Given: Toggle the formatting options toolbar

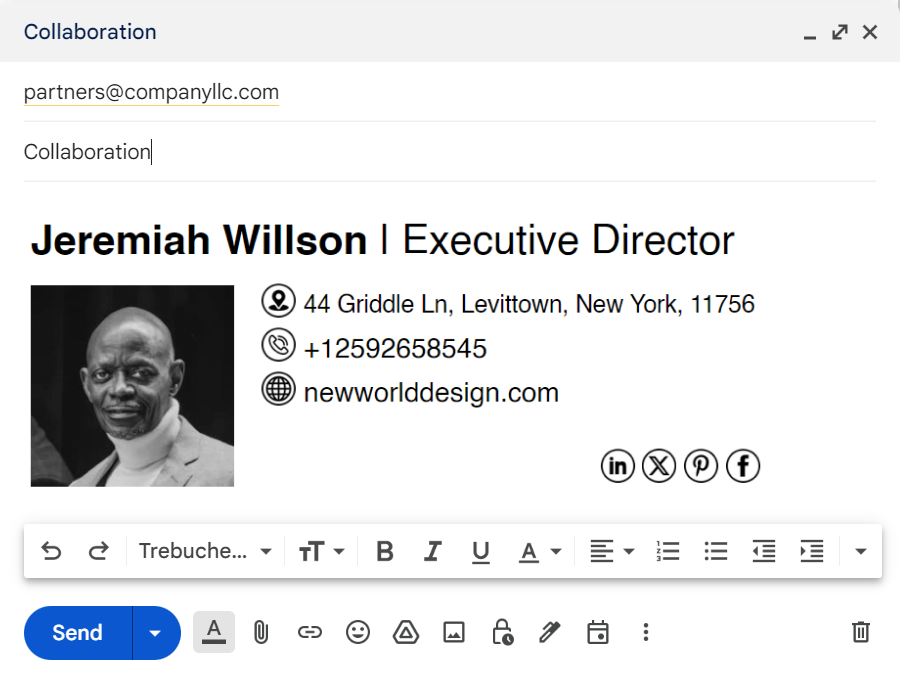Looking at the screenshot, I should coord(214,632).
